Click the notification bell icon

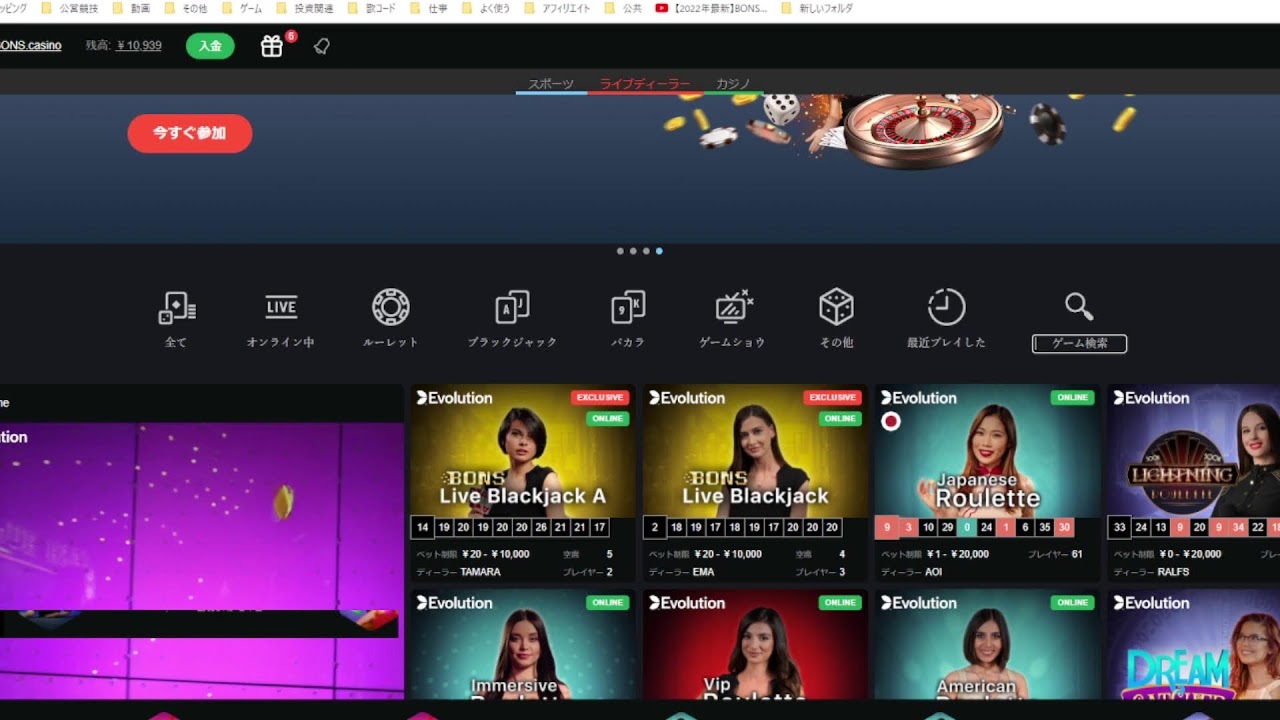321,46
